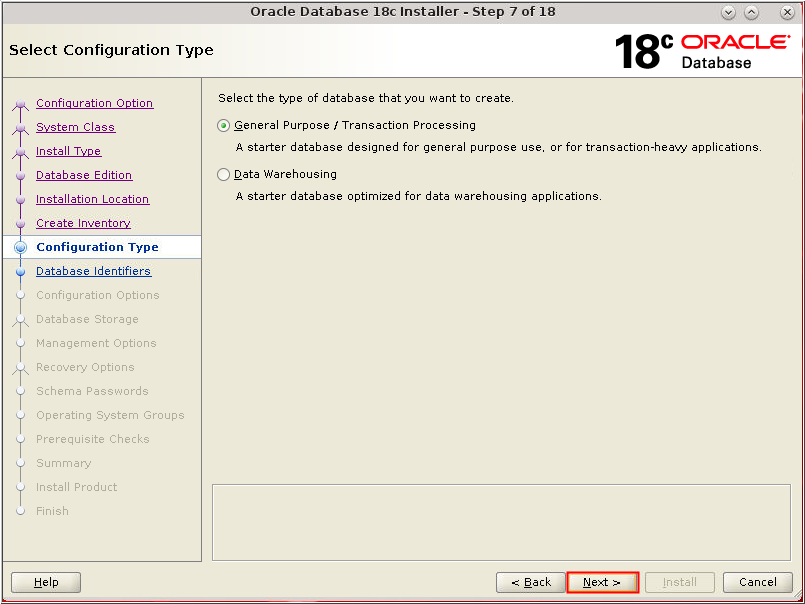
Task: Click the Configuration Option step node icon
Action: 21,103
